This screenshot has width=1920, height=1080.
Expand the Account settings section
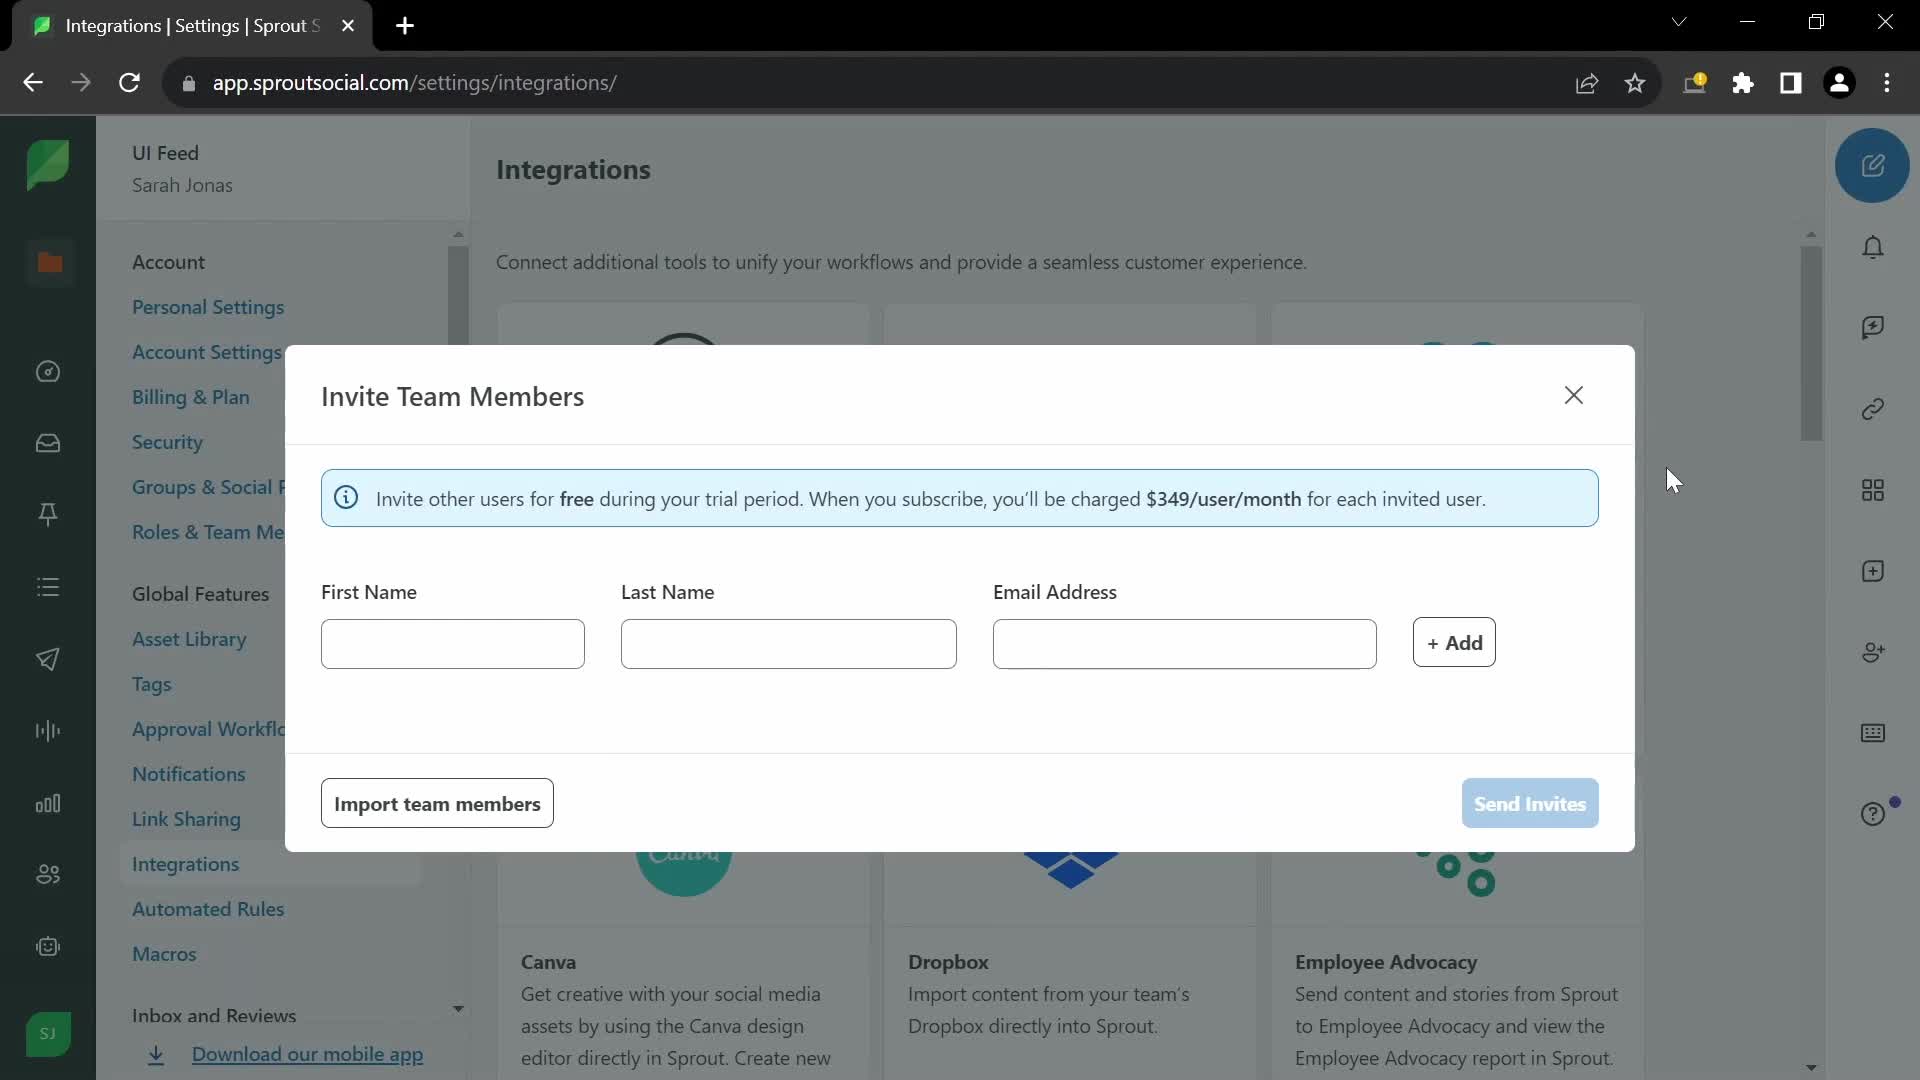[207, 351]
